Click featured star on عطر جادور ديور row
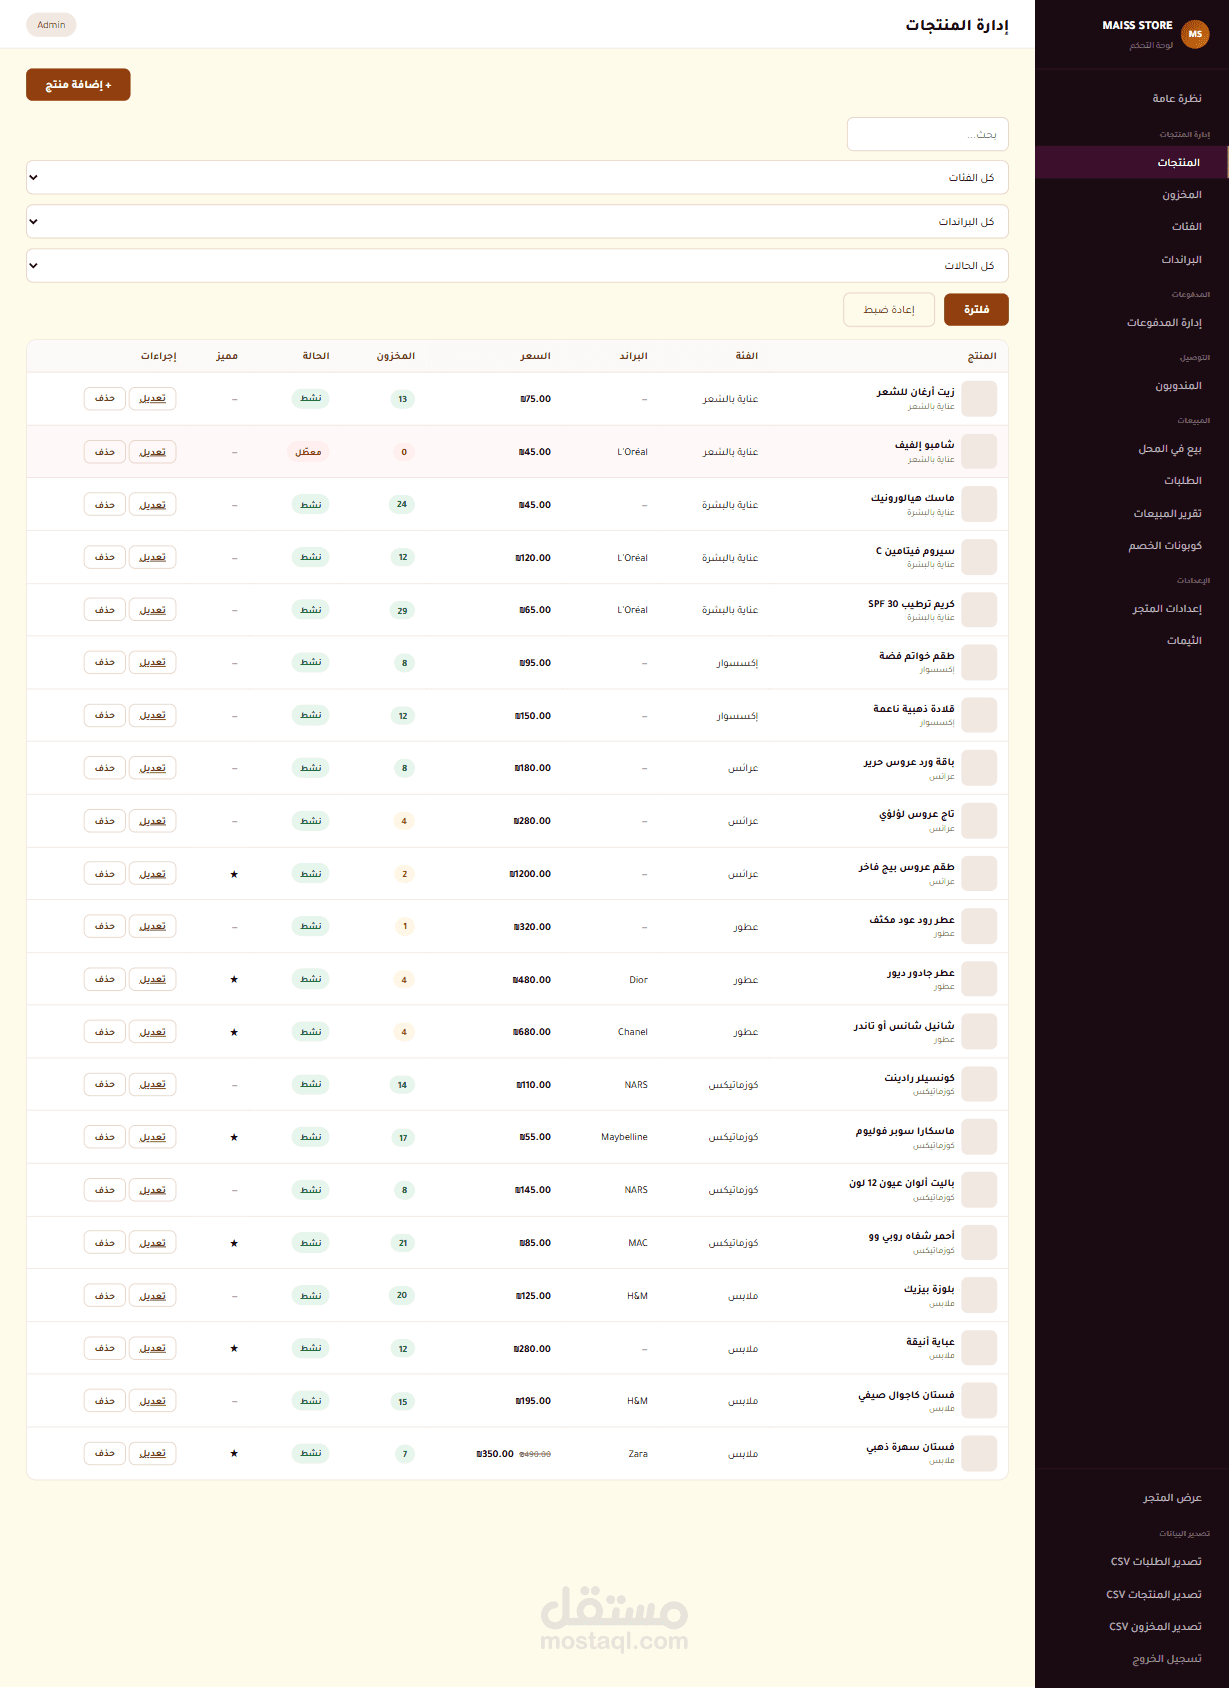 pyautogui.click(x=234, y=979)
